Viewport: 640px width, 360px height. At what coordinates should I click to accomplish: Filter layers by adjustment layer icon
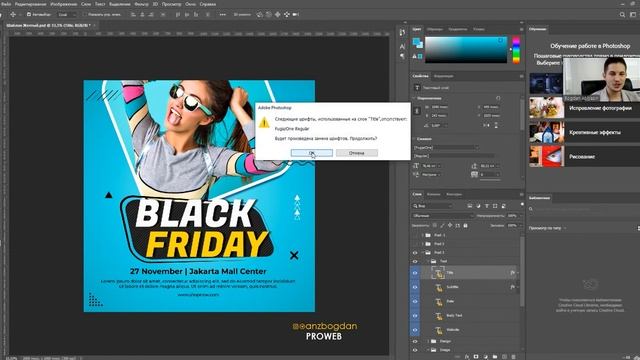[x=478, y=206]
